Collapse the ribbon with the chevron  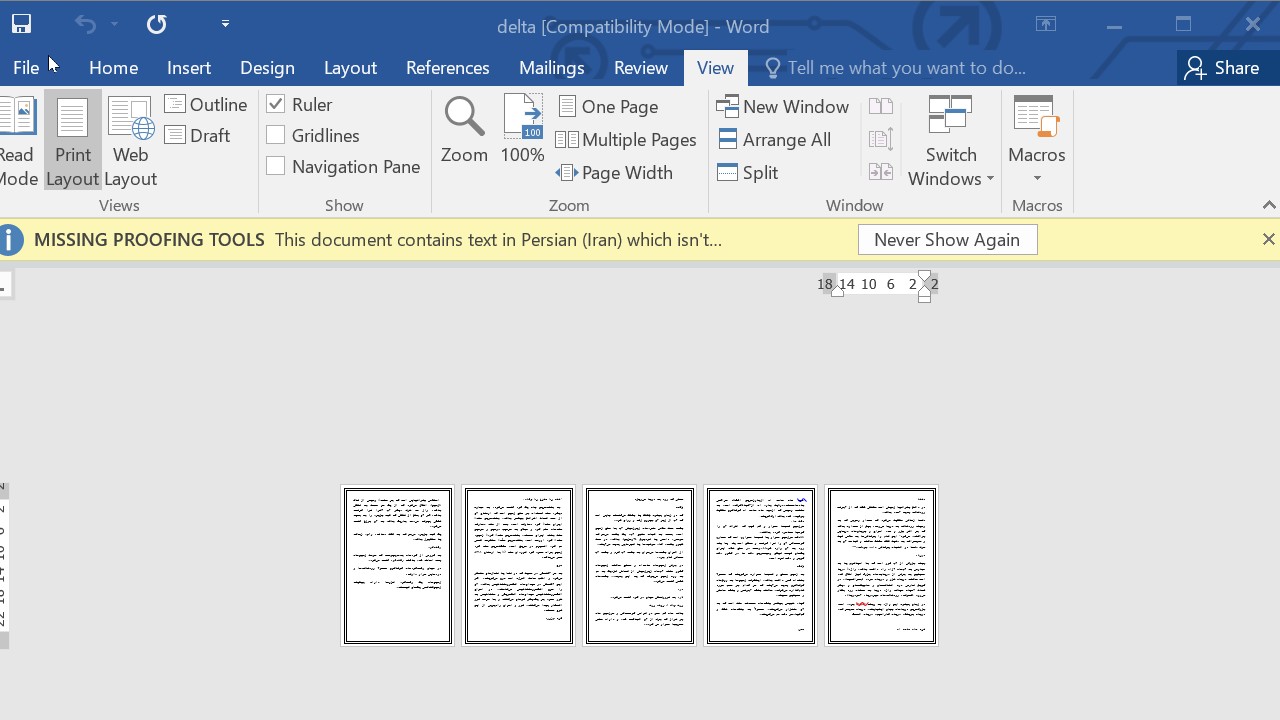pos(1269,205)
